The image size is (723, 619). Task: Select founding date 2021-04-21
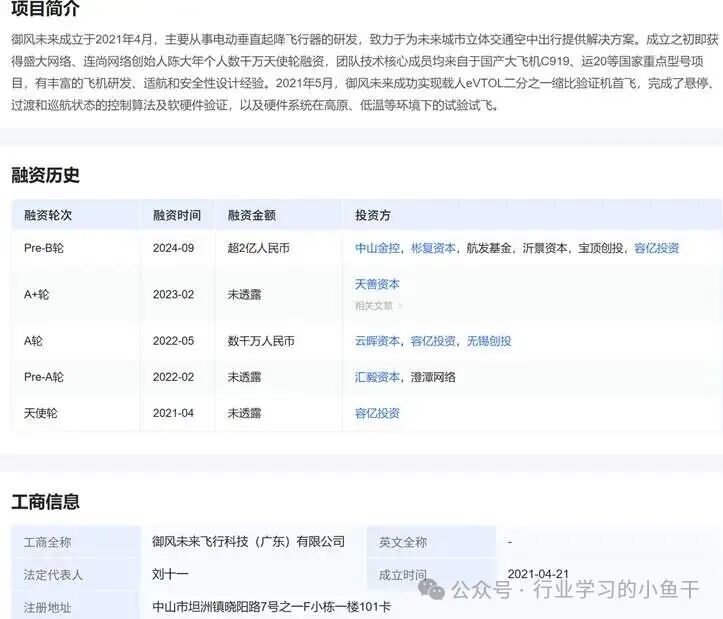coord(538,574)
